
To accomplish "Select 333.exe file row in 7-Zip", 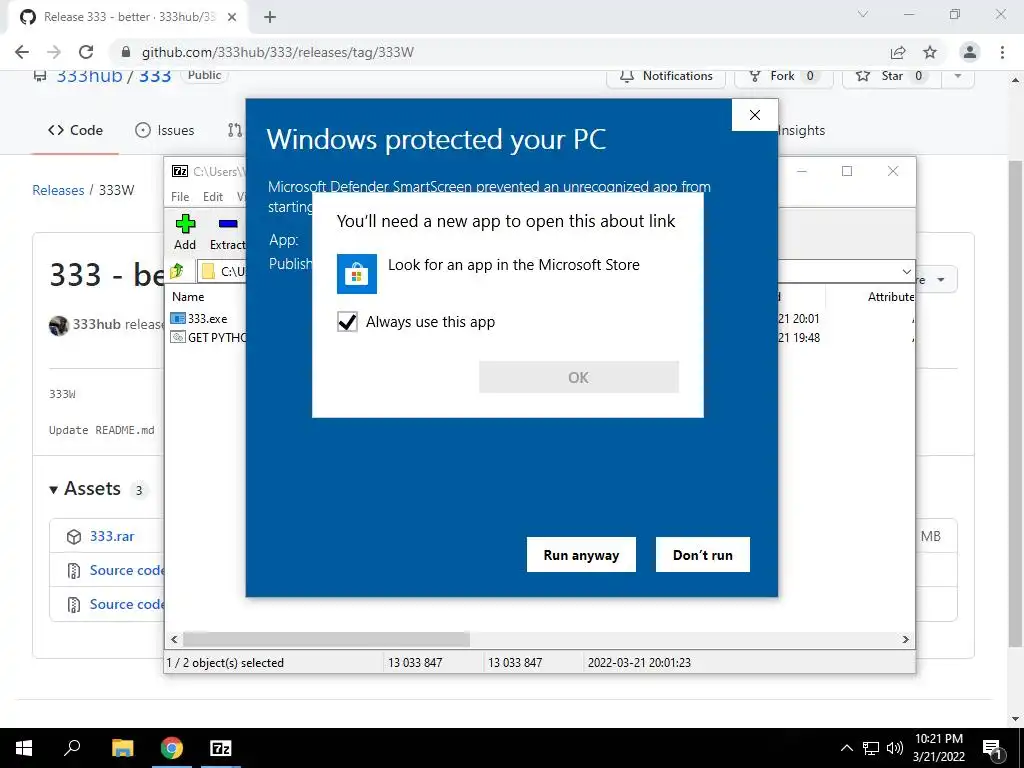I will coord(206,319).
